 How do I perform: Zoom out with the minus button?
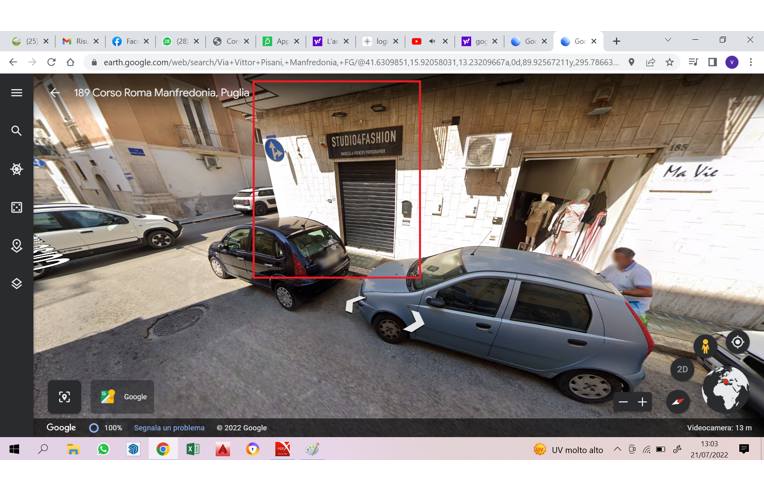click(623, 401)
